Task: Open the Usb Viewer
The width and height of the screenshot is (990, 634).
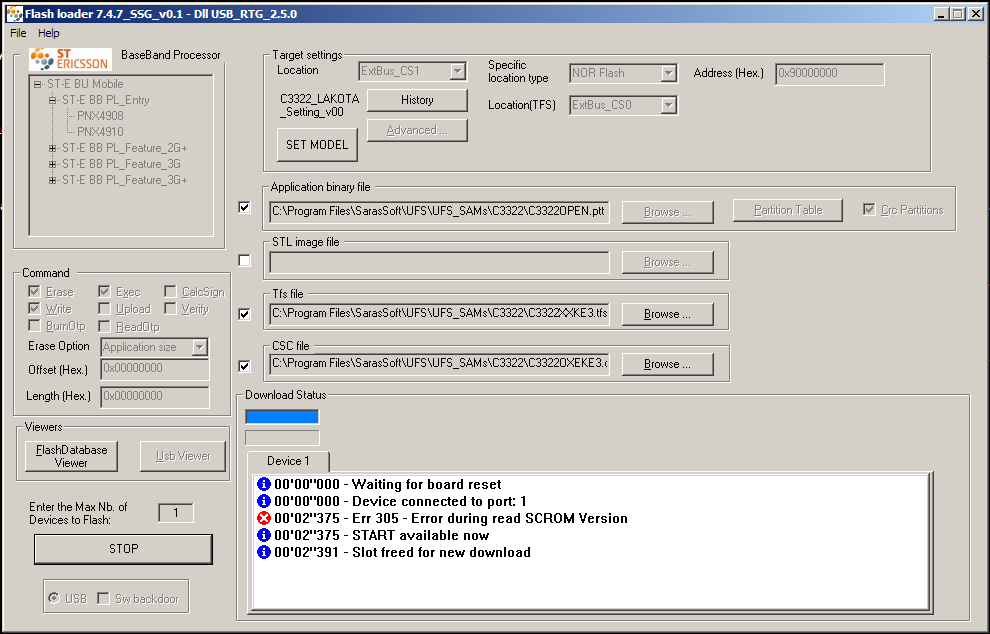Action: click(182, 456)
